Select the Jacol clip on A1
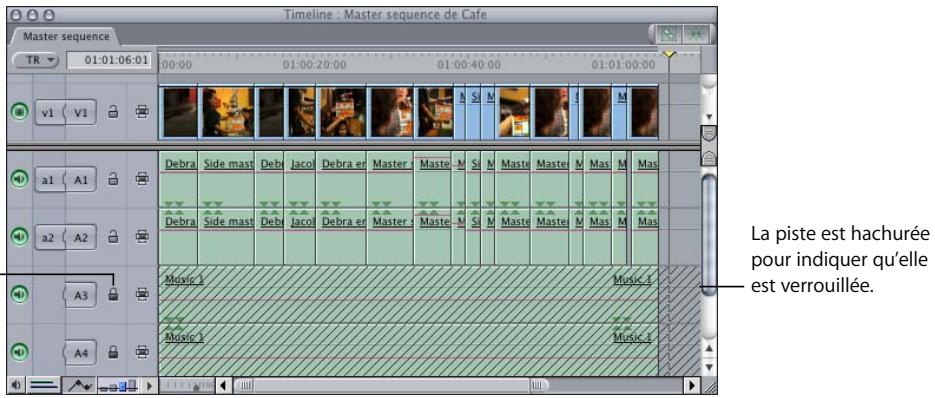935x398 pixels. (300, 180)
